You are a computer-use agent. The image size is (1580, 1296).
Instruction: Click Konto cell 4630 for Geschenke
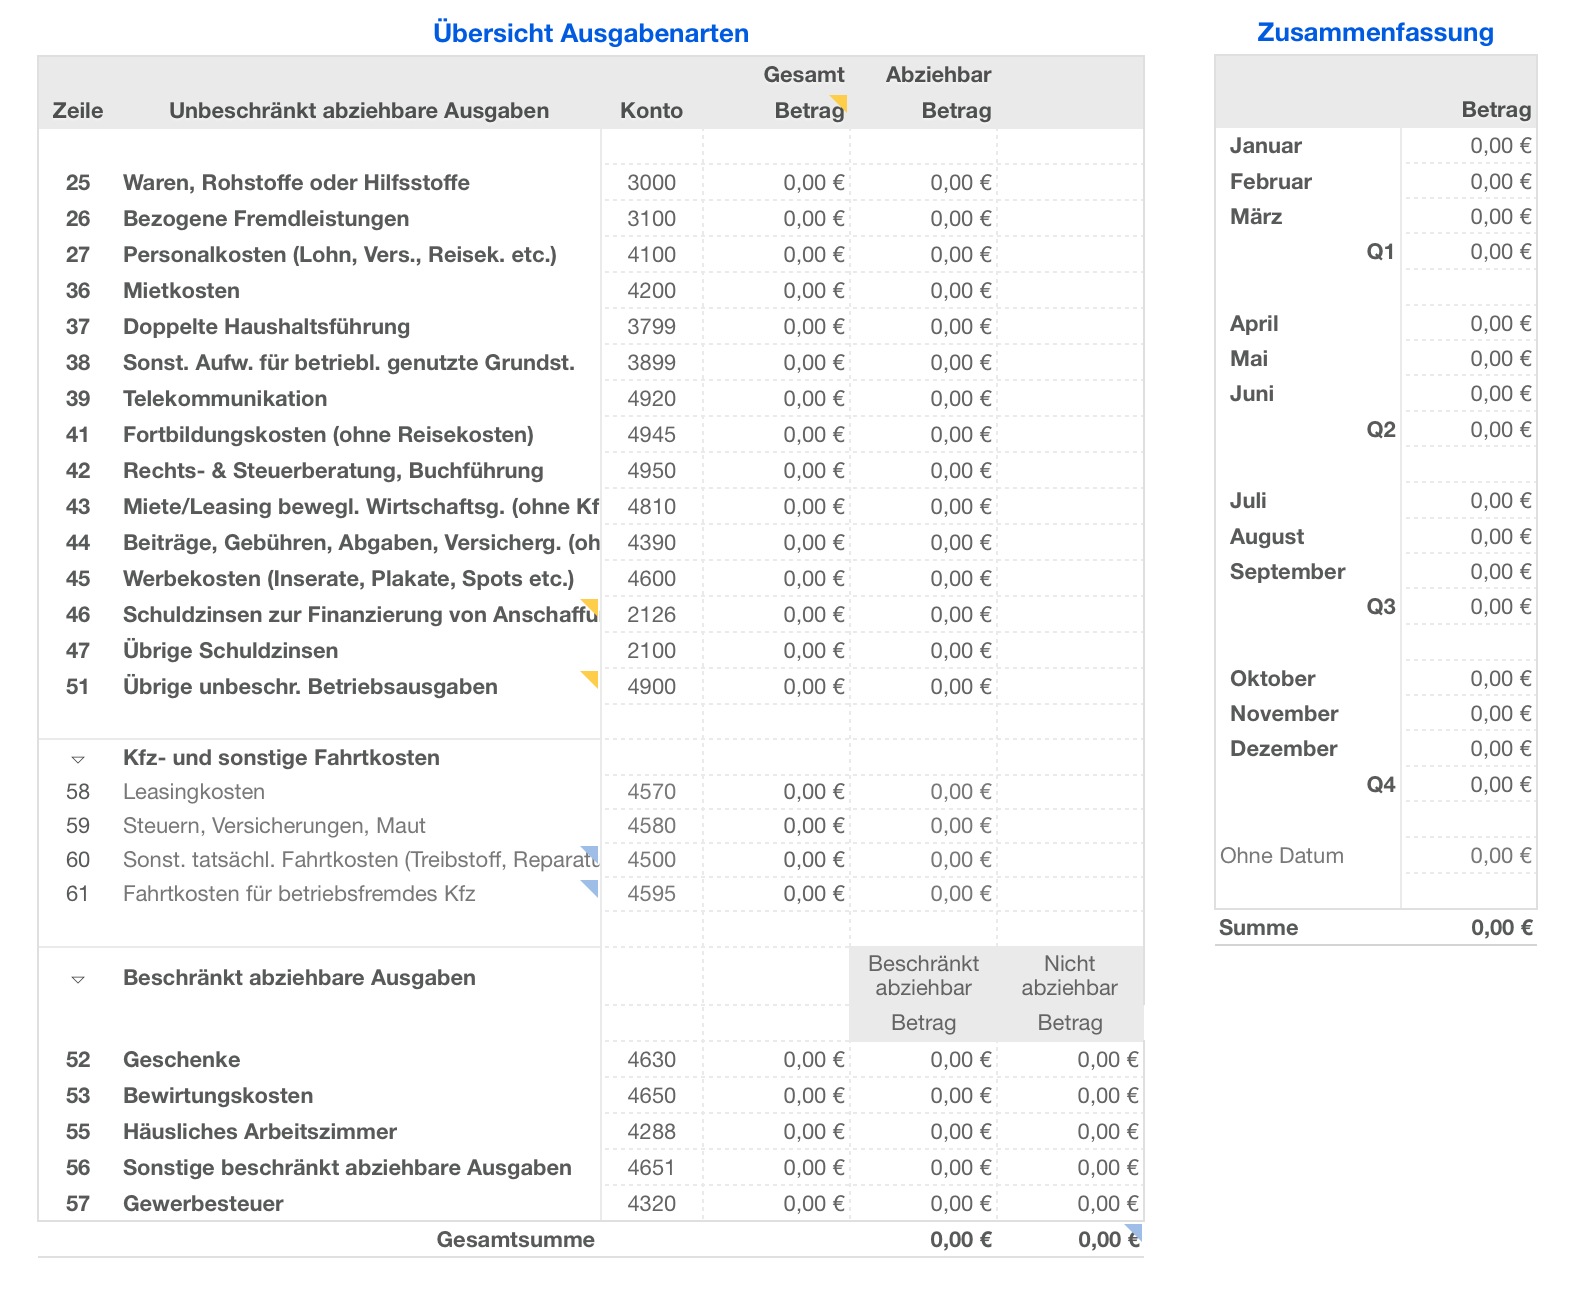[651, 1060]
